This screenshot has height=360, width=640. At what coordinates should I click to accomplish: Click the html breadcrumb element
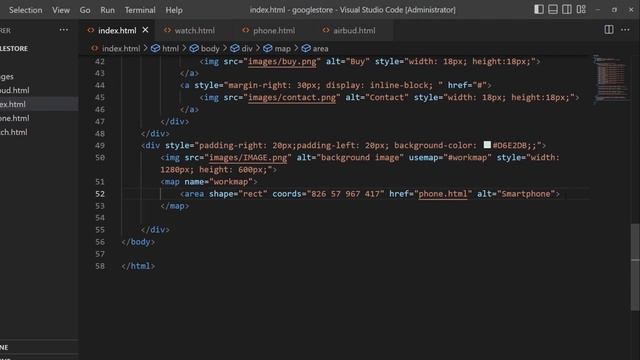(165, 49)
